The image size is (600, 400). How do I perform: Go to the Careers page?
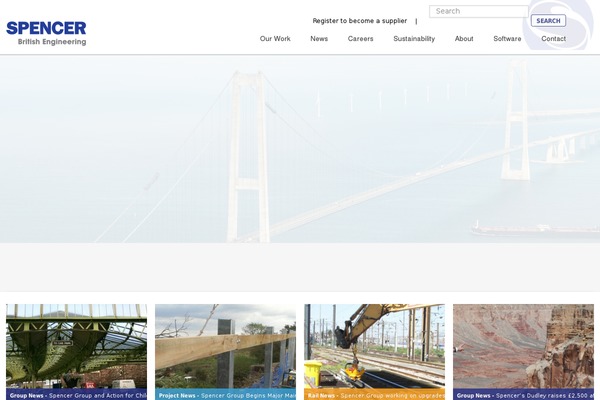[360, 39]
